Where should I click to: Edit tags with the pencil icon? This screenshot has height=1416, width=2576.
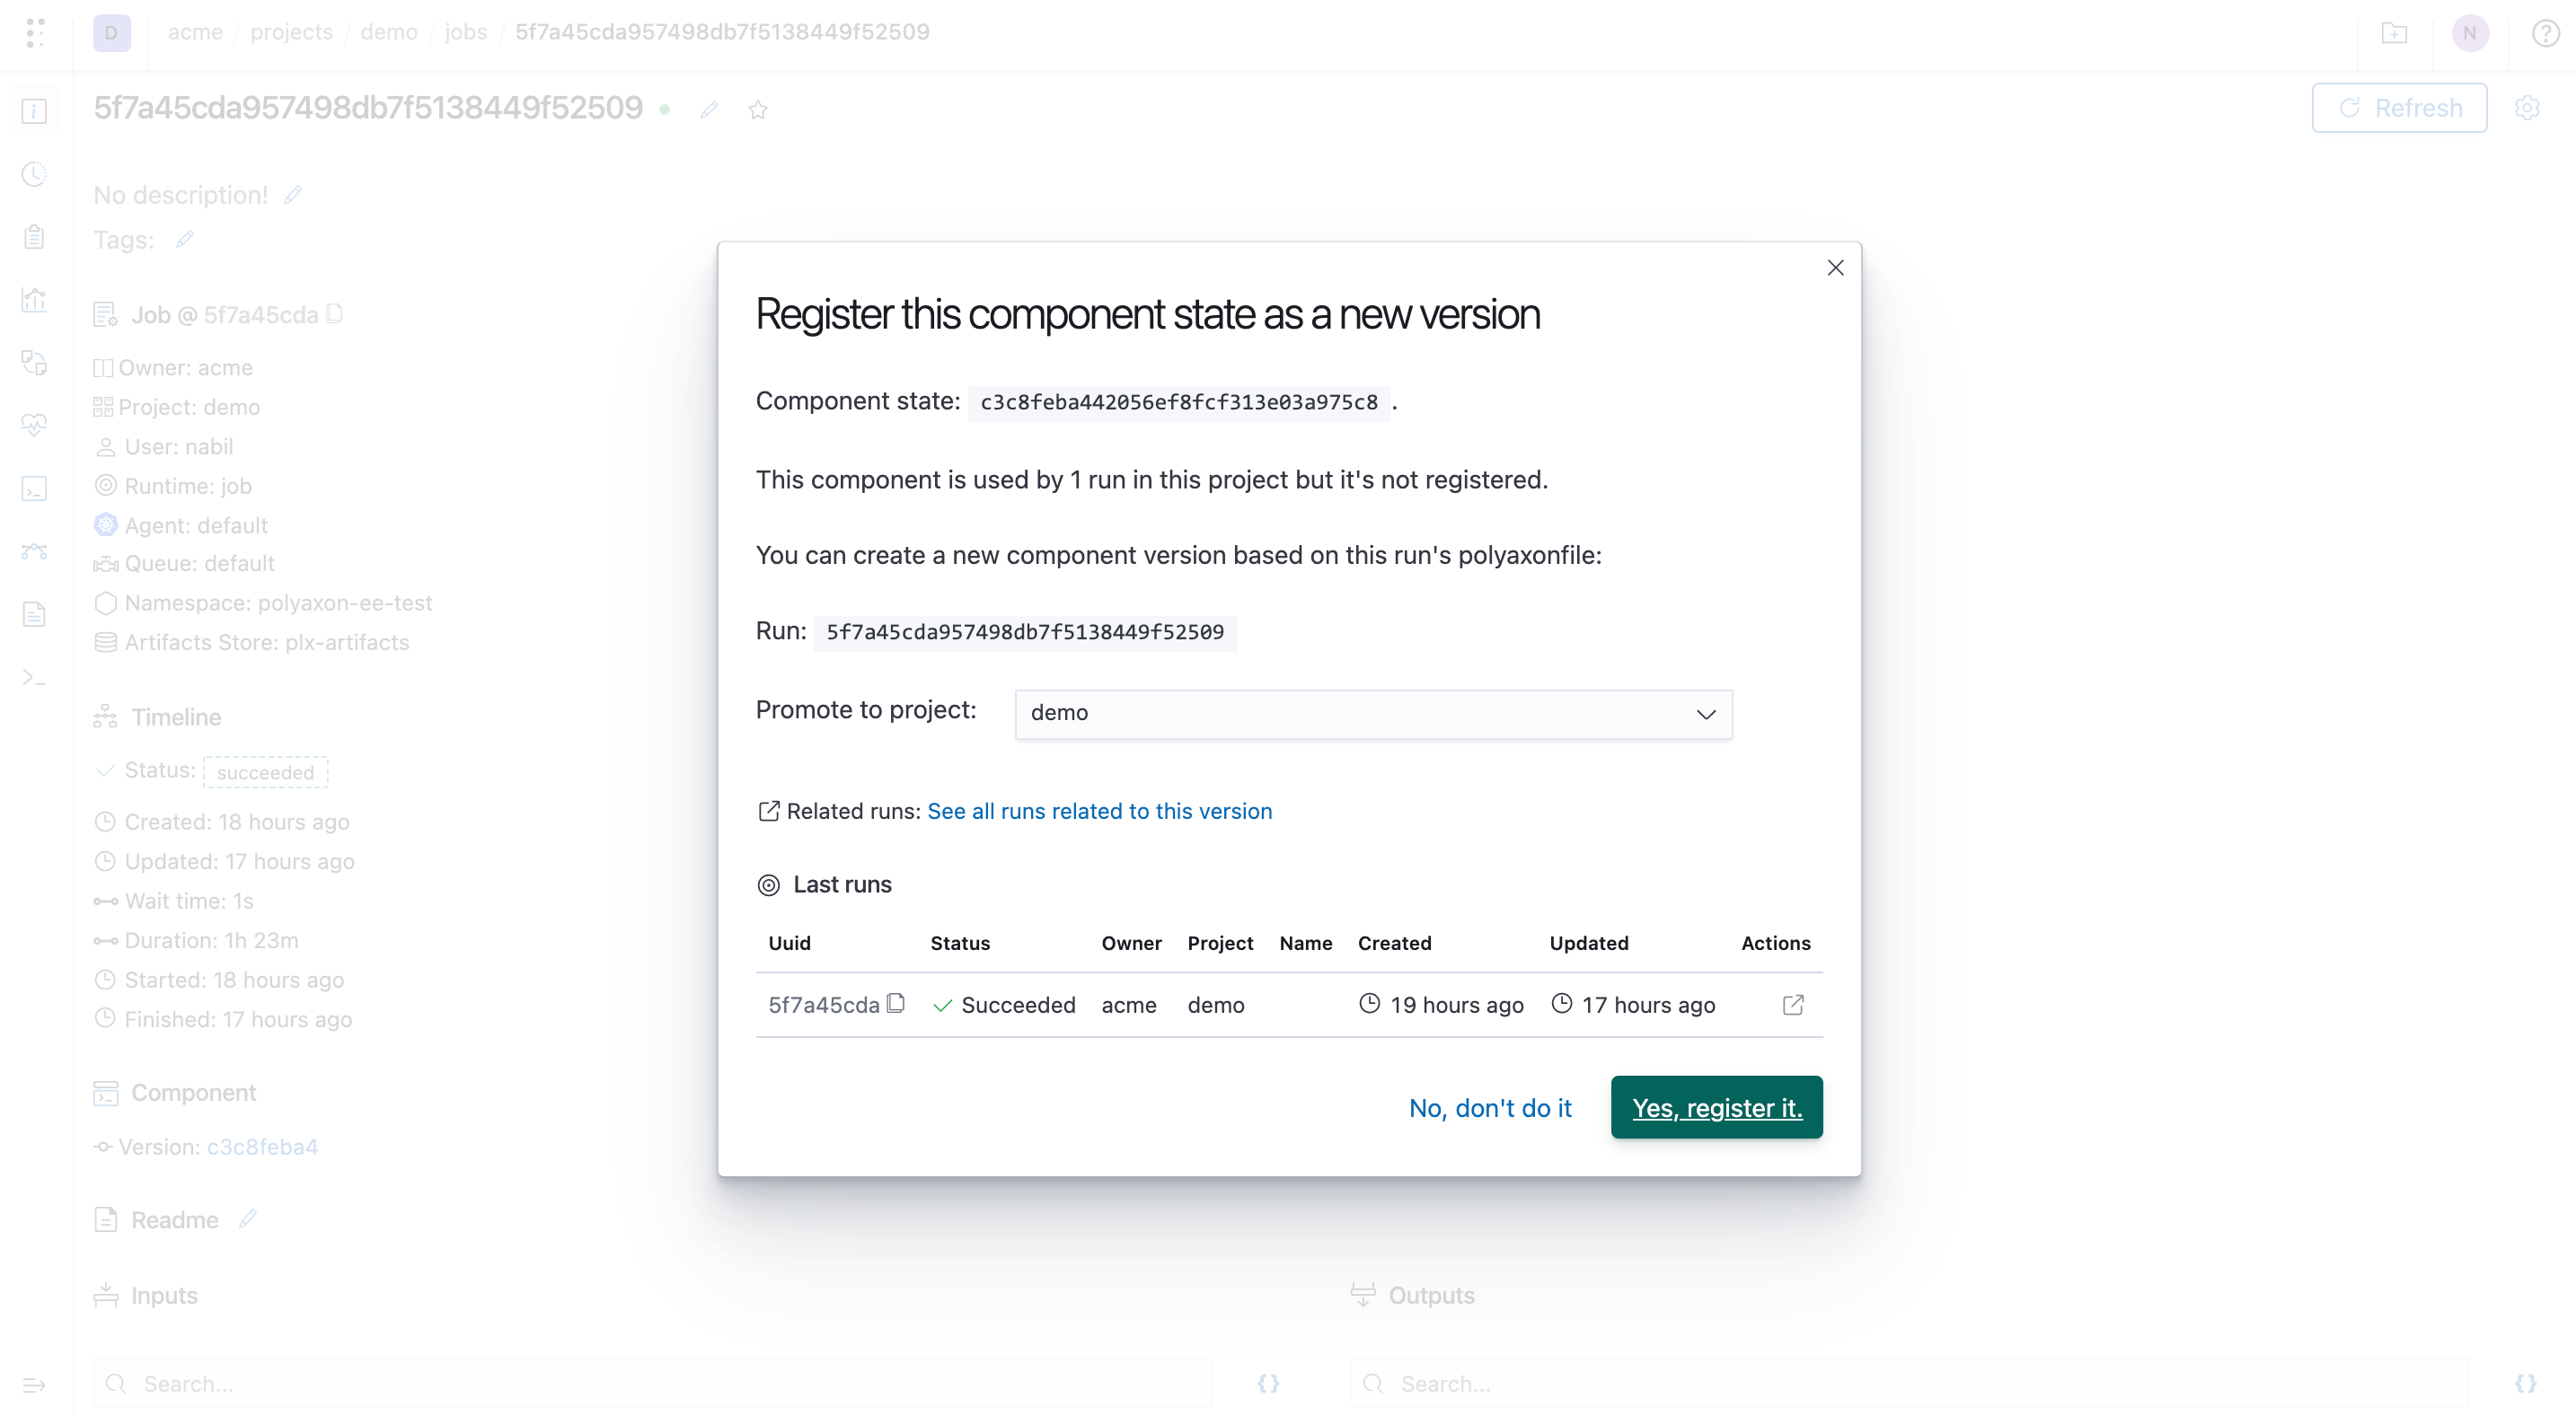(x=184, y=240)
